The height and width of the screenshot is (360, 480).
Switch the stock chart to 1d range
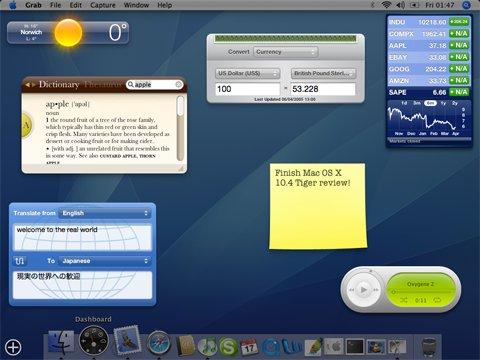(x=404, y=103)
